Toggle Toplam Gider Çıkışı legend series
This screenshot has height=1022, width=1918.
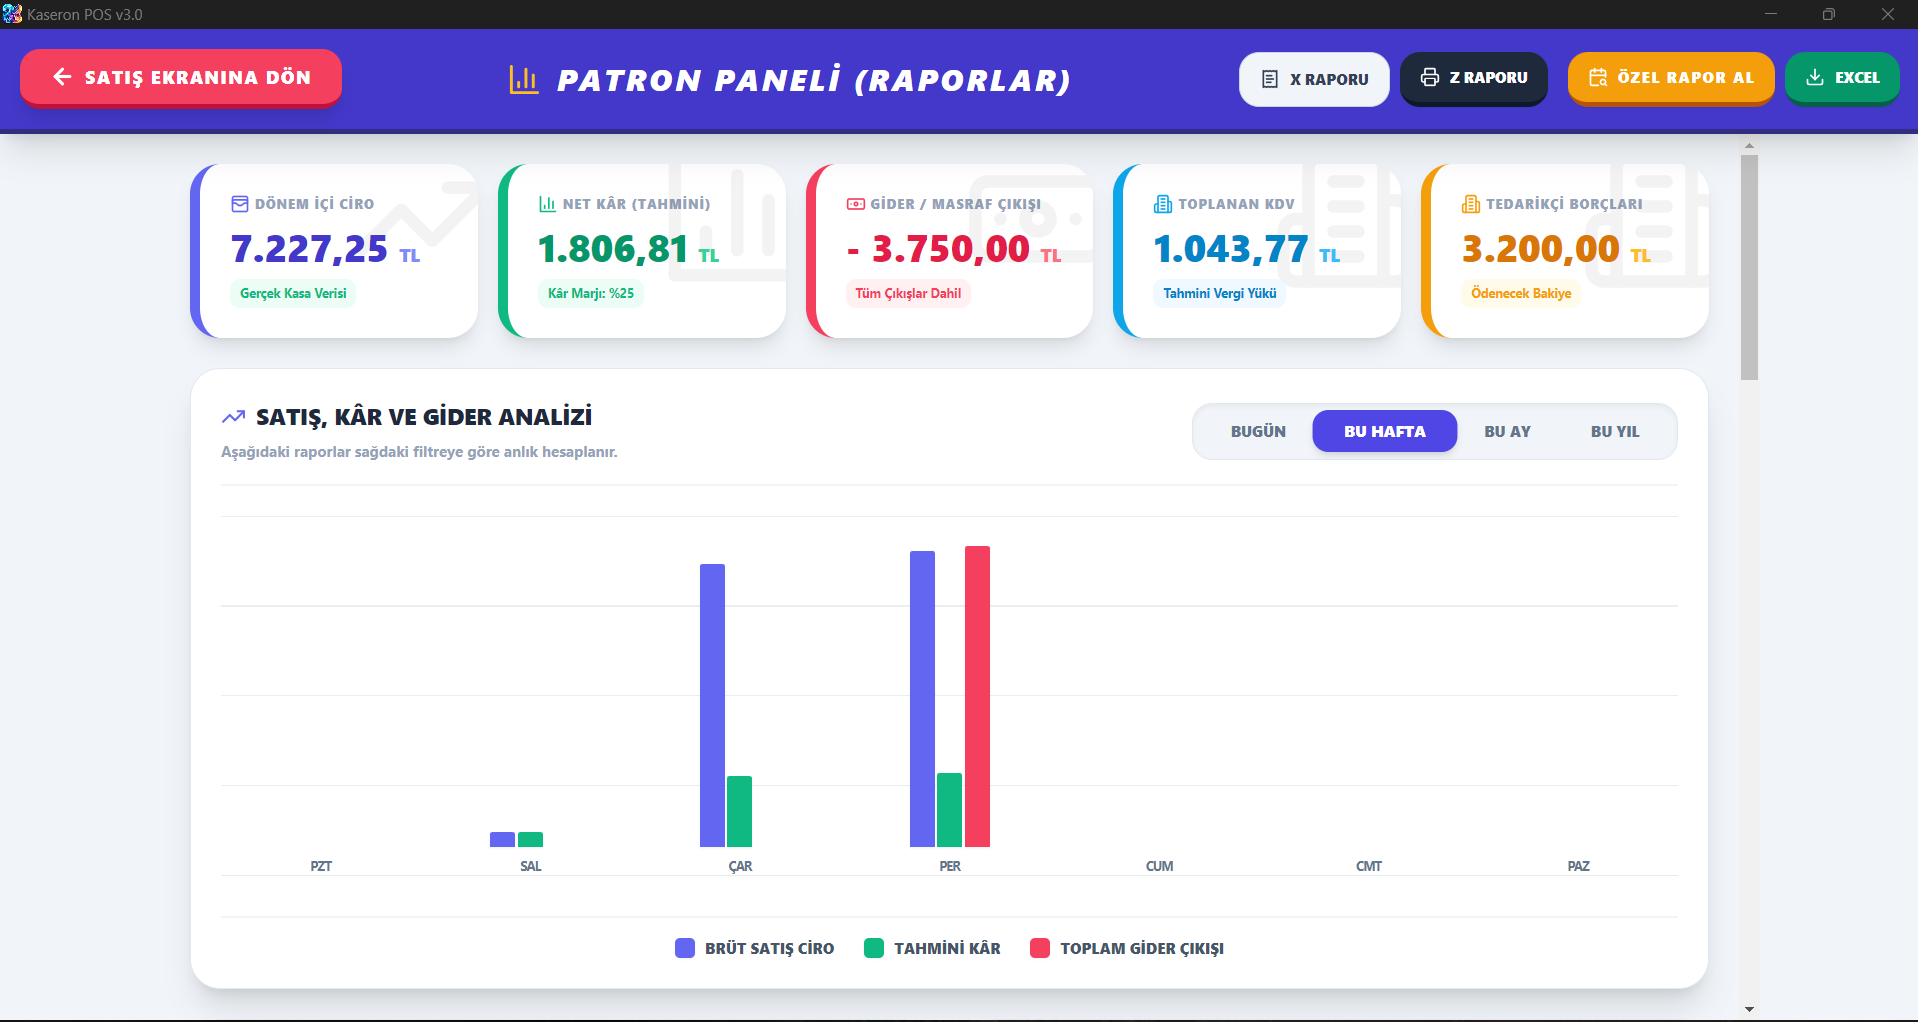[x=1127, y=948]
